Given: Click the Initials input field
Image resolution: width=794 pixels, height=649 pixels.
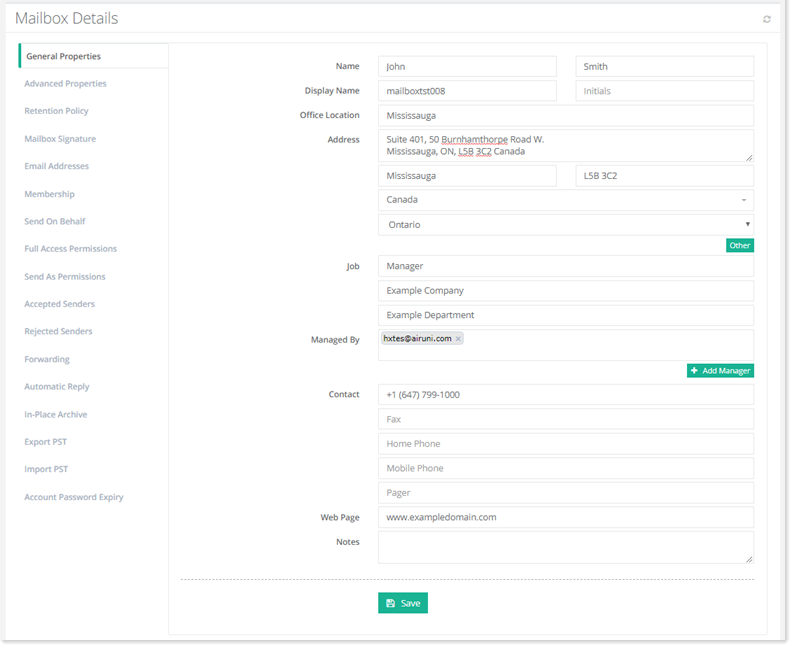Looking at the screenshot, I should pyautogui.click(x=664, y=91).
